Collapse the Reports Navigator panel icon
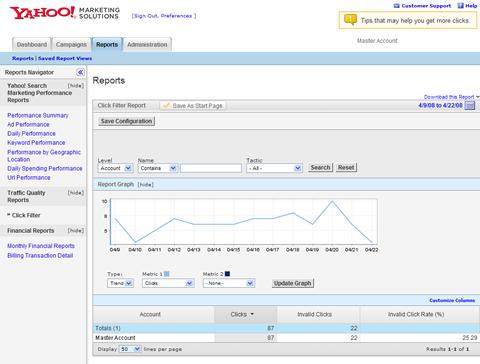This screenshot has width=480, height=364. [80, 72]
